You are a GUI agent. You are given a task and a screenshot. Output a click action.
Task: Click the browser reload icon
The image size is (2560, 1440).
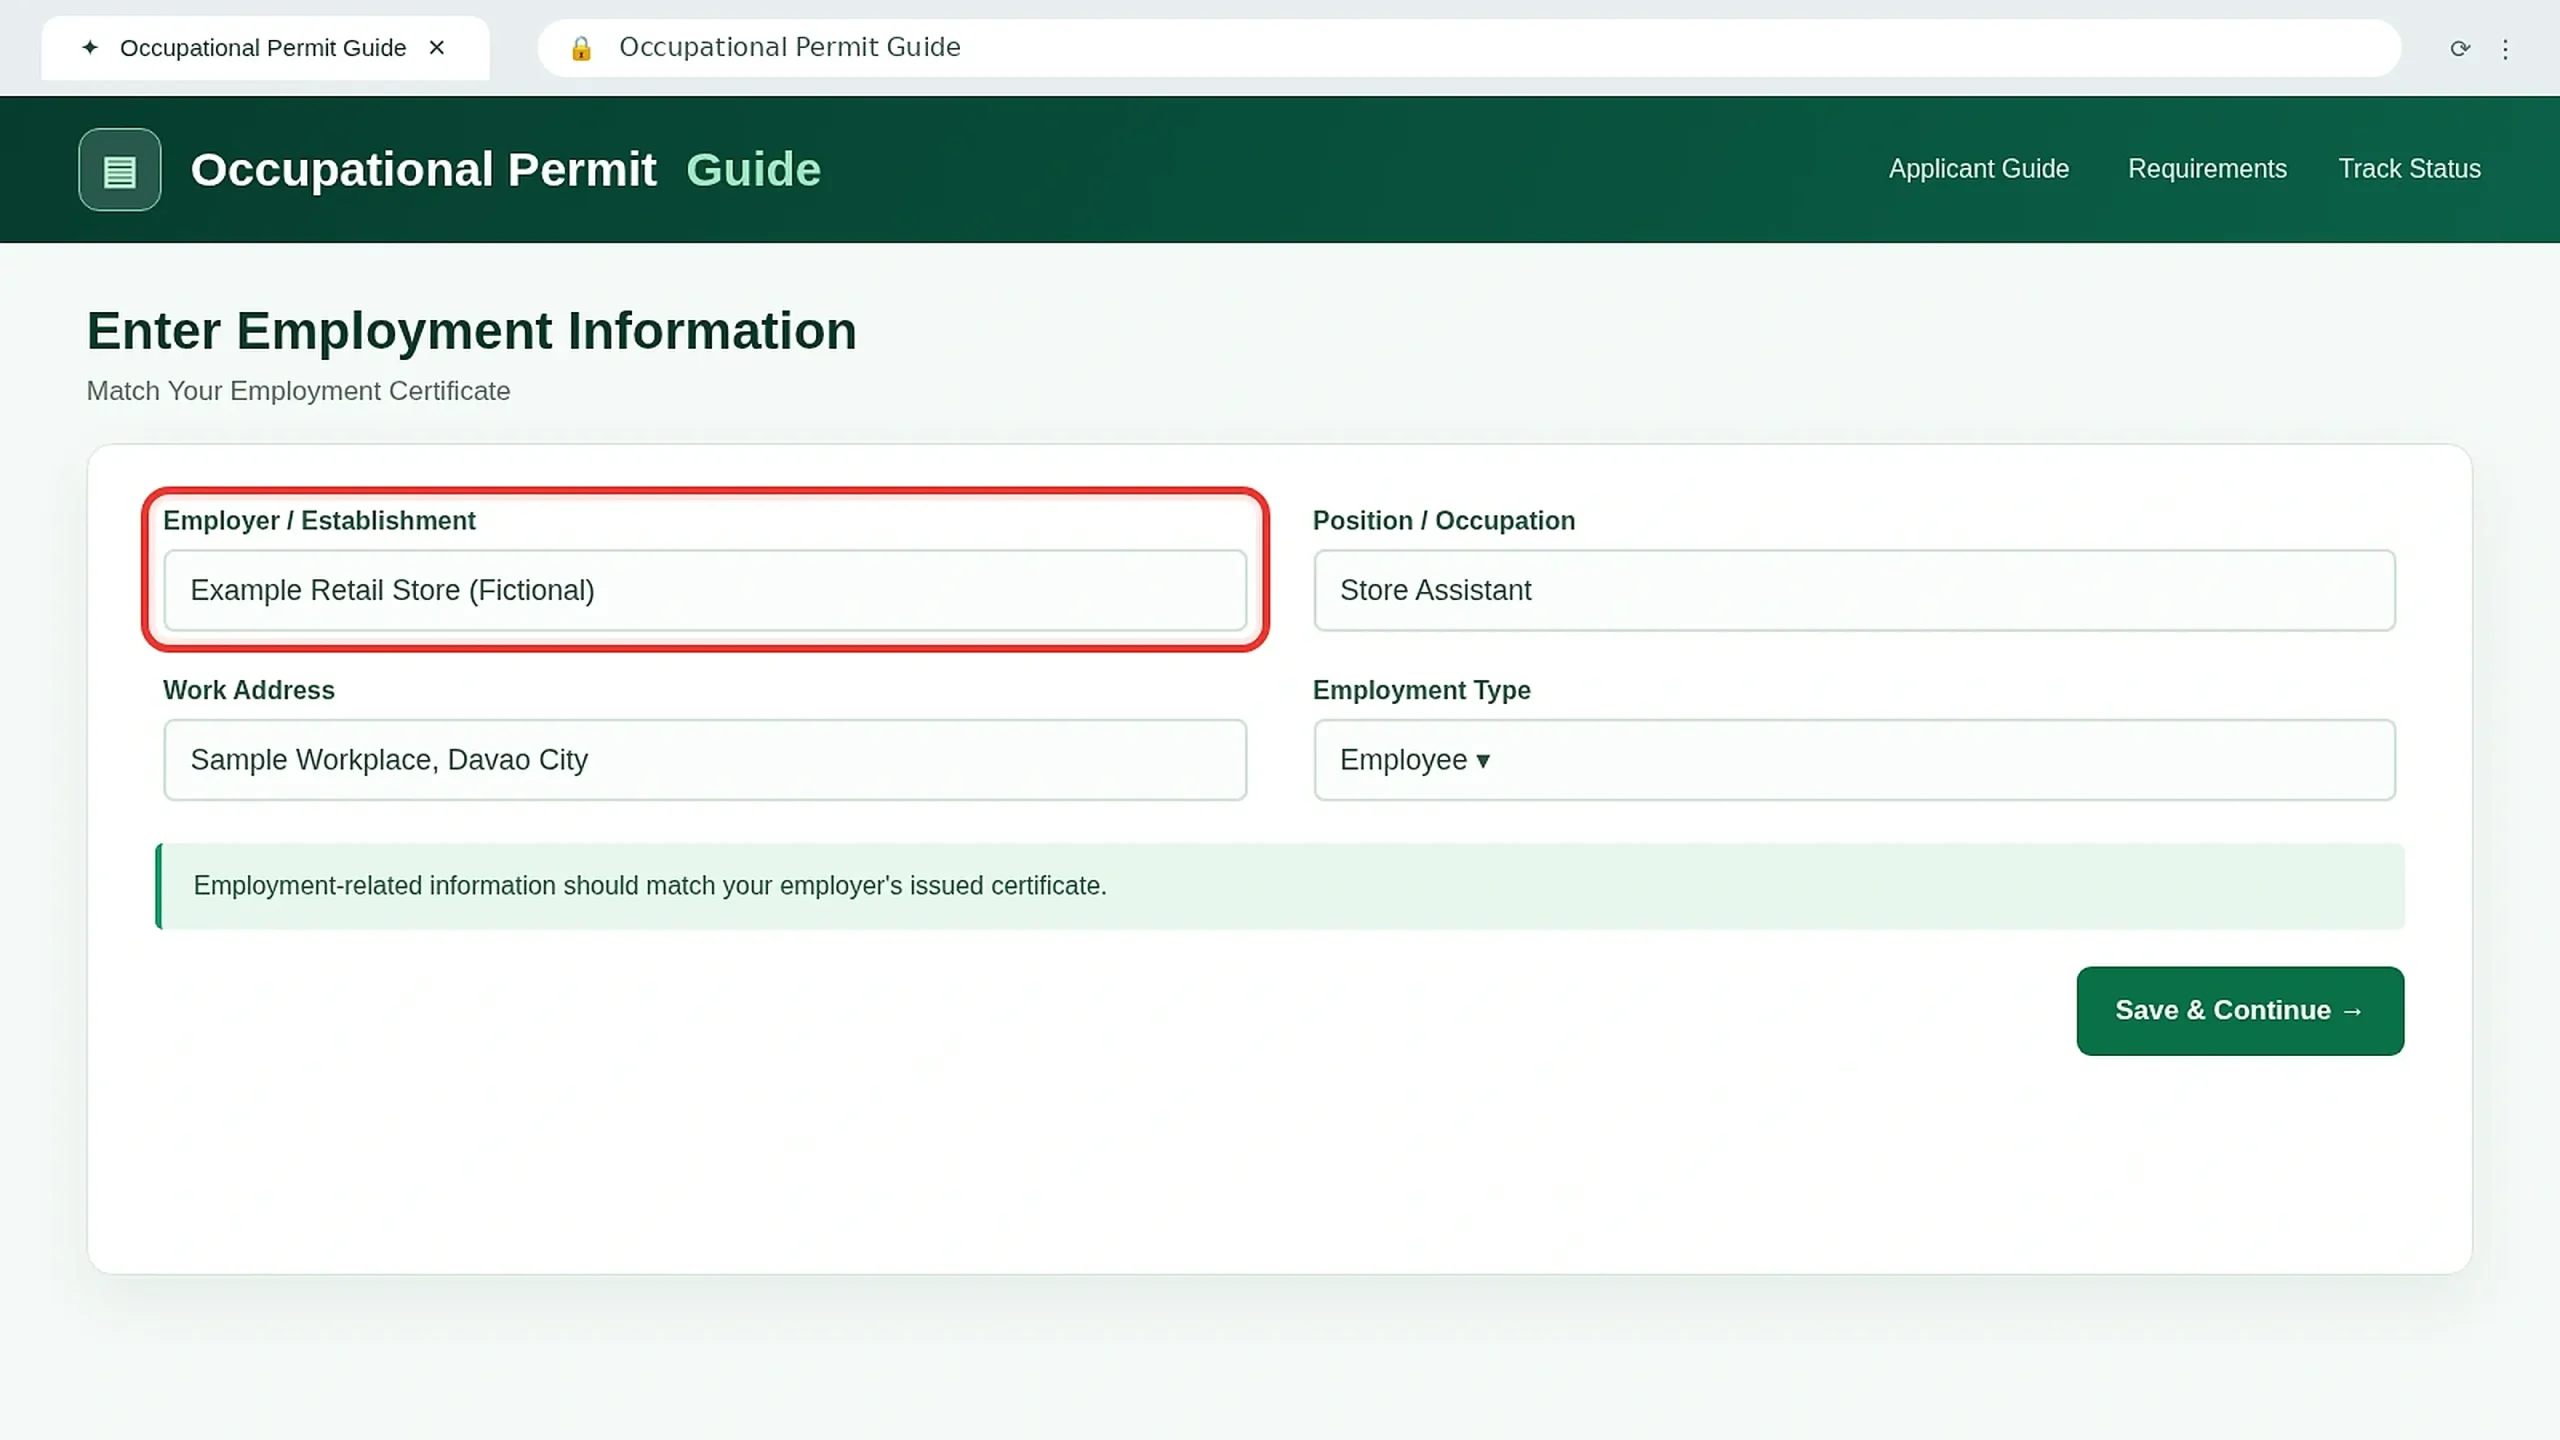click(2460, 48)
